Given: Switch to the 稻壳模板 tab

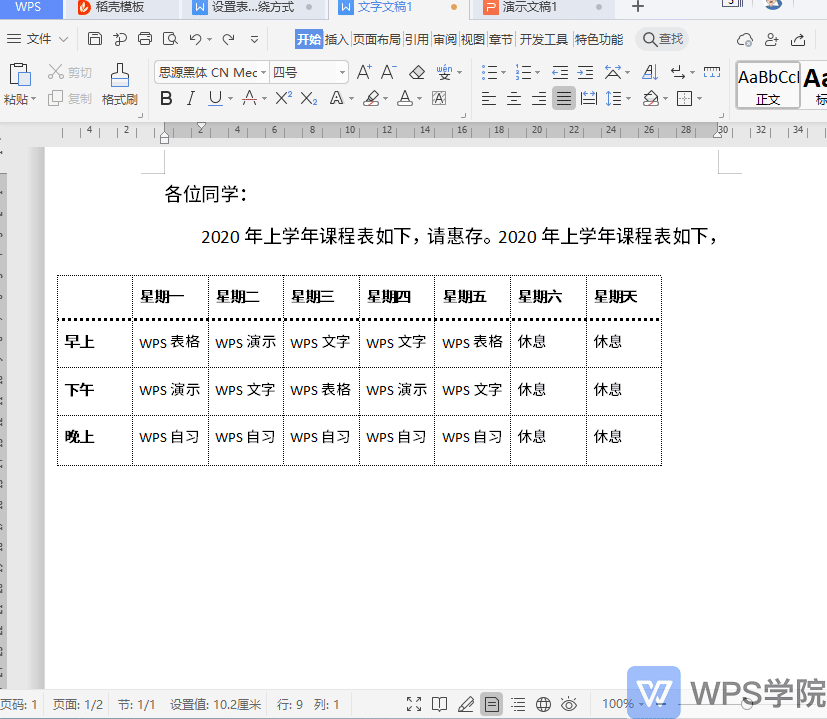Looking at the screenshot, I should (x=121, y=7).
